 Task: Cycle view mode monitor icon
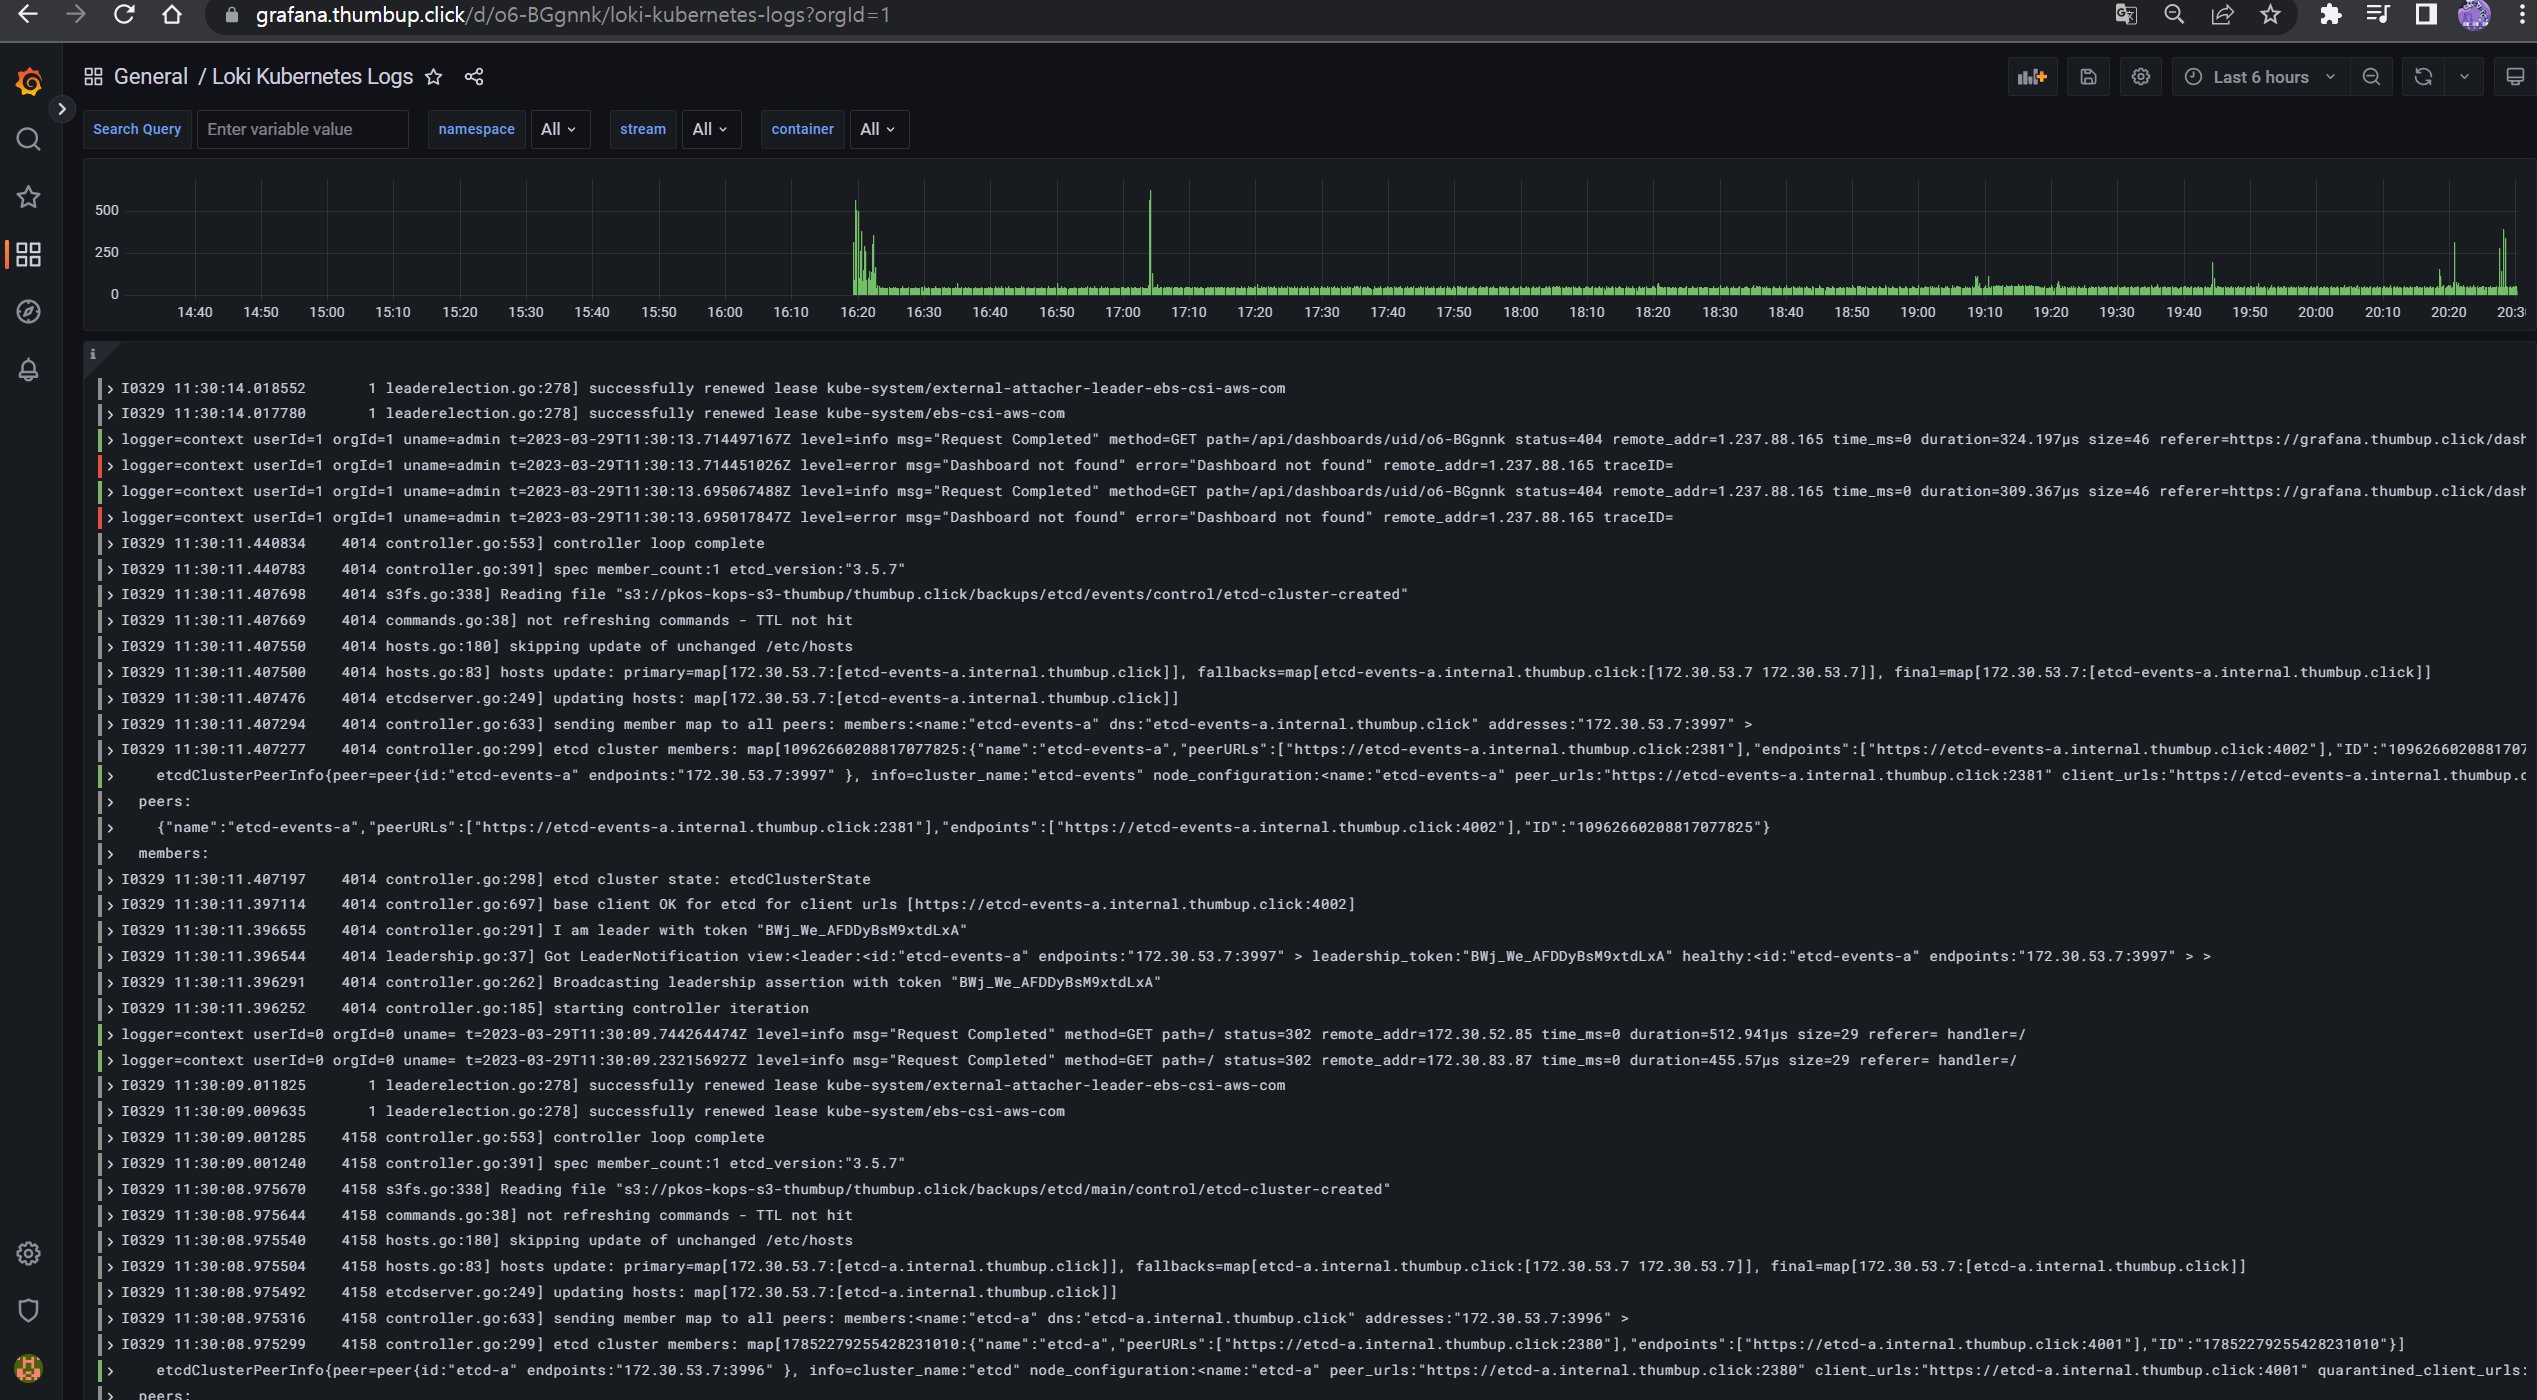(x=2514, y=77)
